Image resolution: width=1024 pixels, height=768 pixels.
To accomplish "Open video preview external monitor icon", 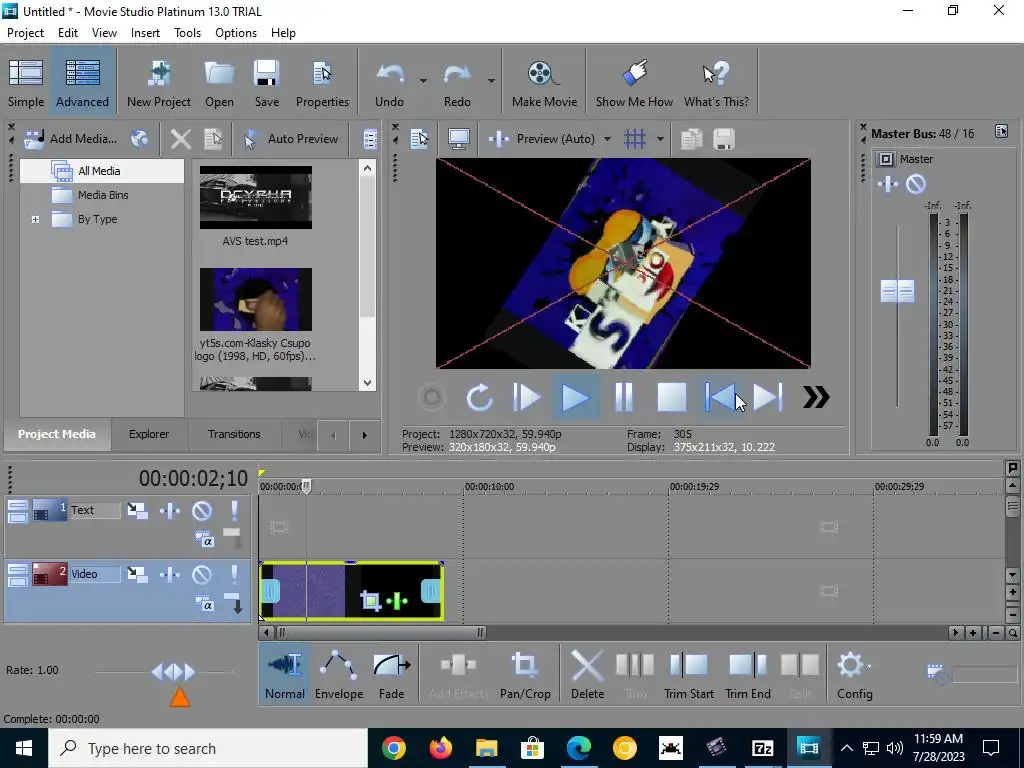I will 458,138.
